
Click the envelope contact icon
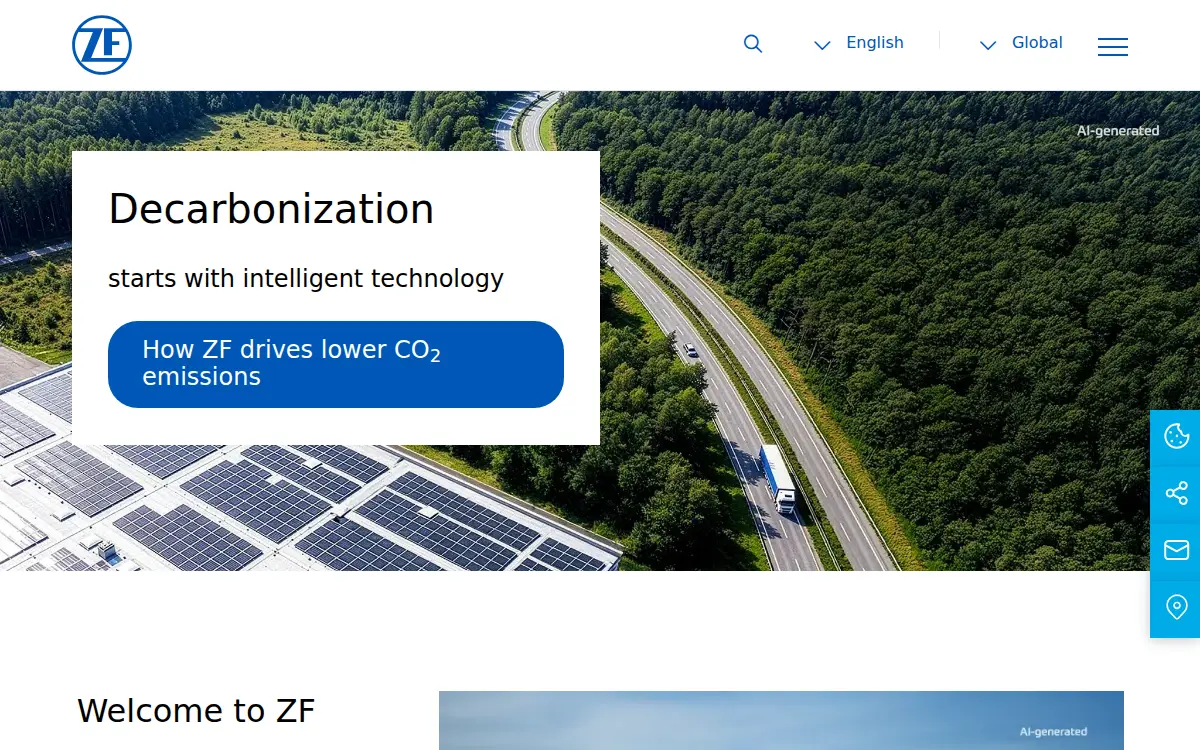(x=1176, y=550)
